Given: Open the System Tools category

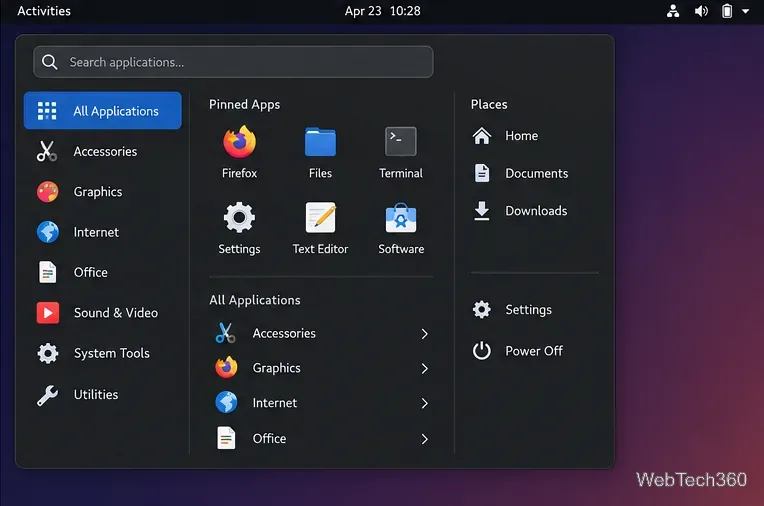Looking at the screenshot, I should pyautogui.click(x=103, y=353).
